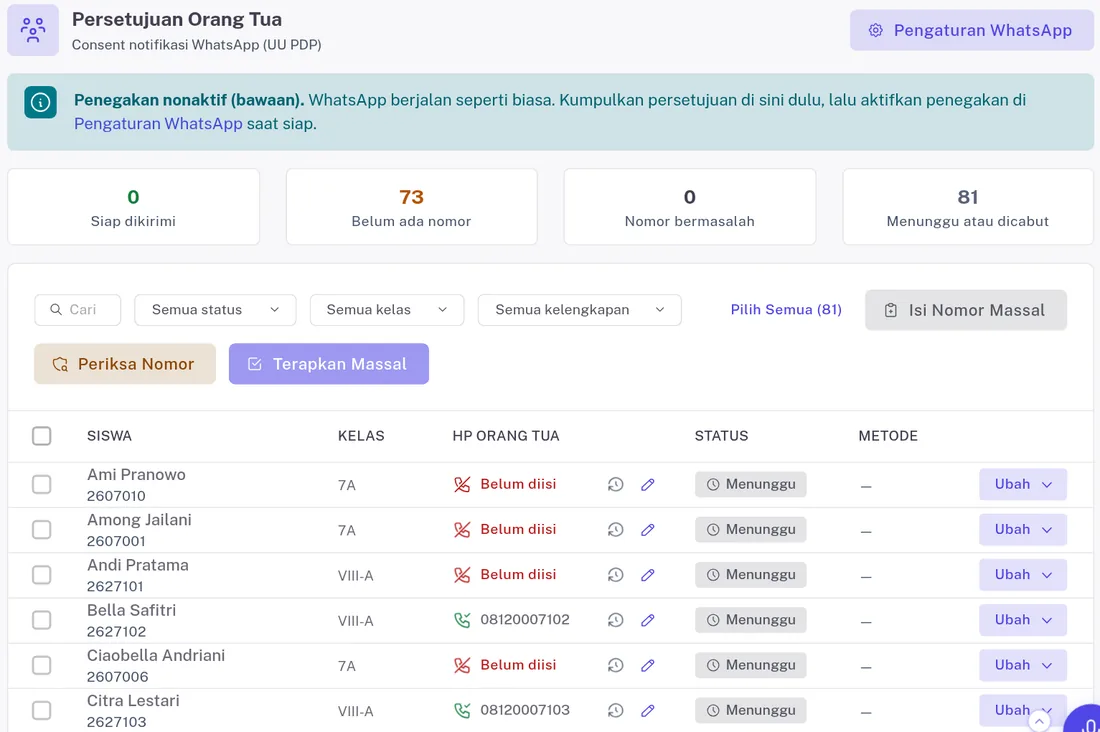The height and width of the screenshot is (732, 1100).
Task: Open history icon for Ciaobella Andriani
Action: [615, 665]
